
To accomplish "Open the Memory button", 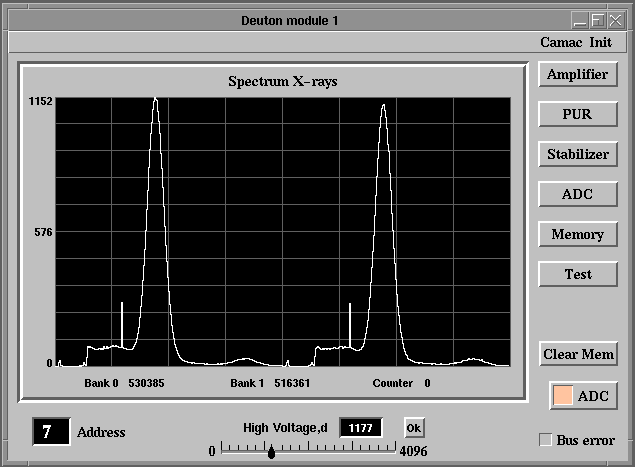I will pos(577,234).
